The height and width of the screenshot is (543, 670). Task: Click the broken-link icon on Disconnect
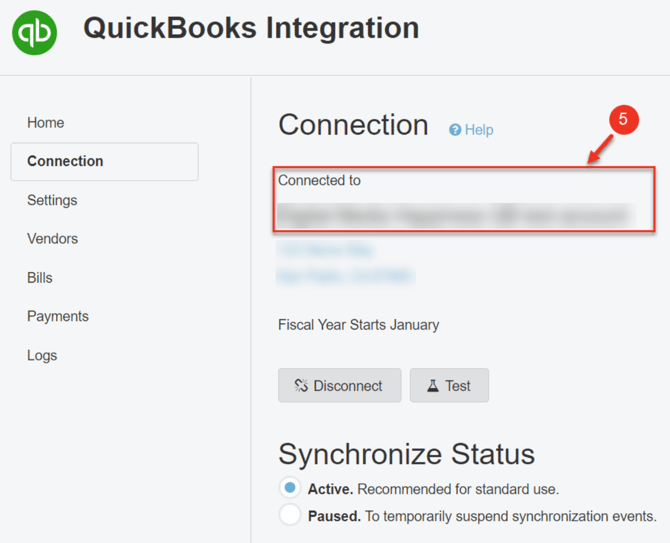click(x=300, y=386)
